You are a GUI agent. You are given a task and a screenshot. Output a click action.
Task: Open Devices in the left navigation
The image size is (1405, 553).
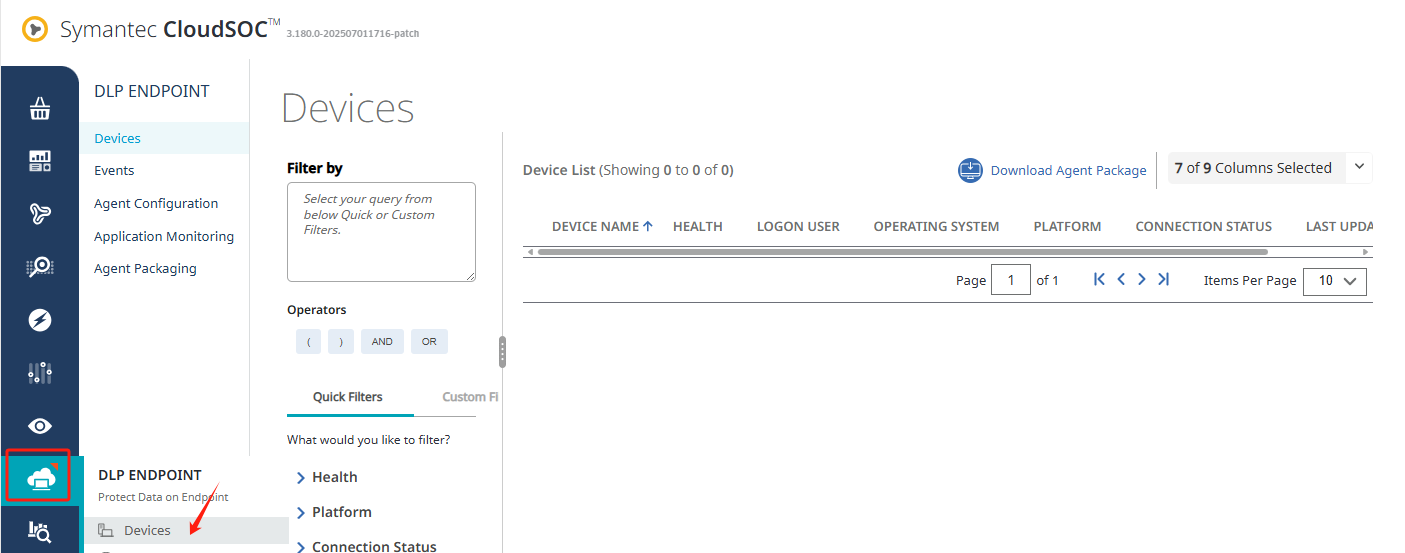[117, 138]
